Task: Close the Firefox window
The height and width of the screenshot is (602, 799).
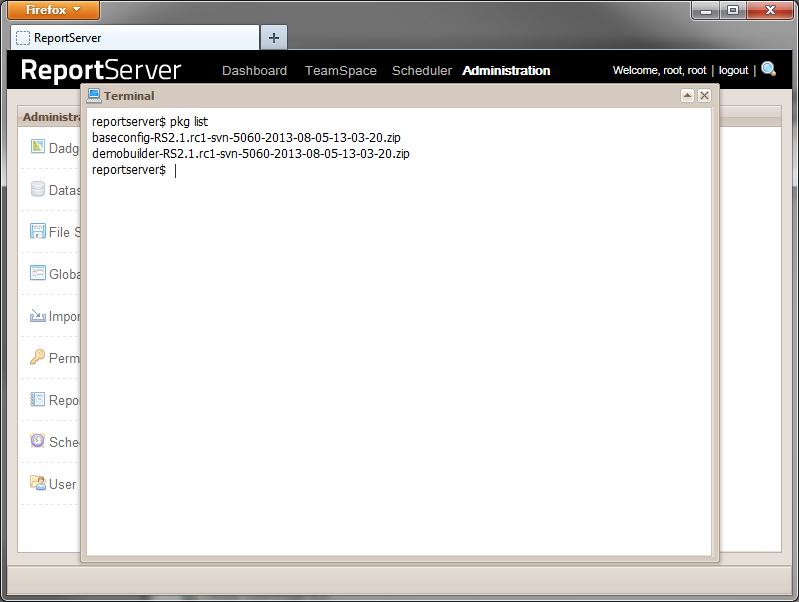Action: click(770, 10)
